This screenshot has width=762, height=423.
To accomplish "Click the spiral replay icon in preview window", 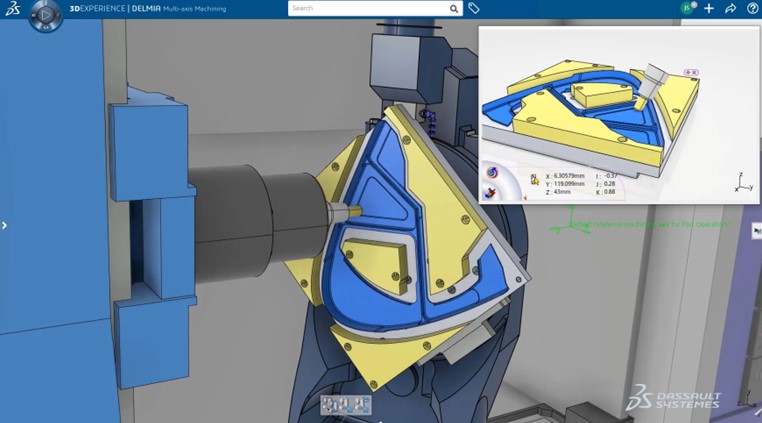I will [x=492, y=172].
